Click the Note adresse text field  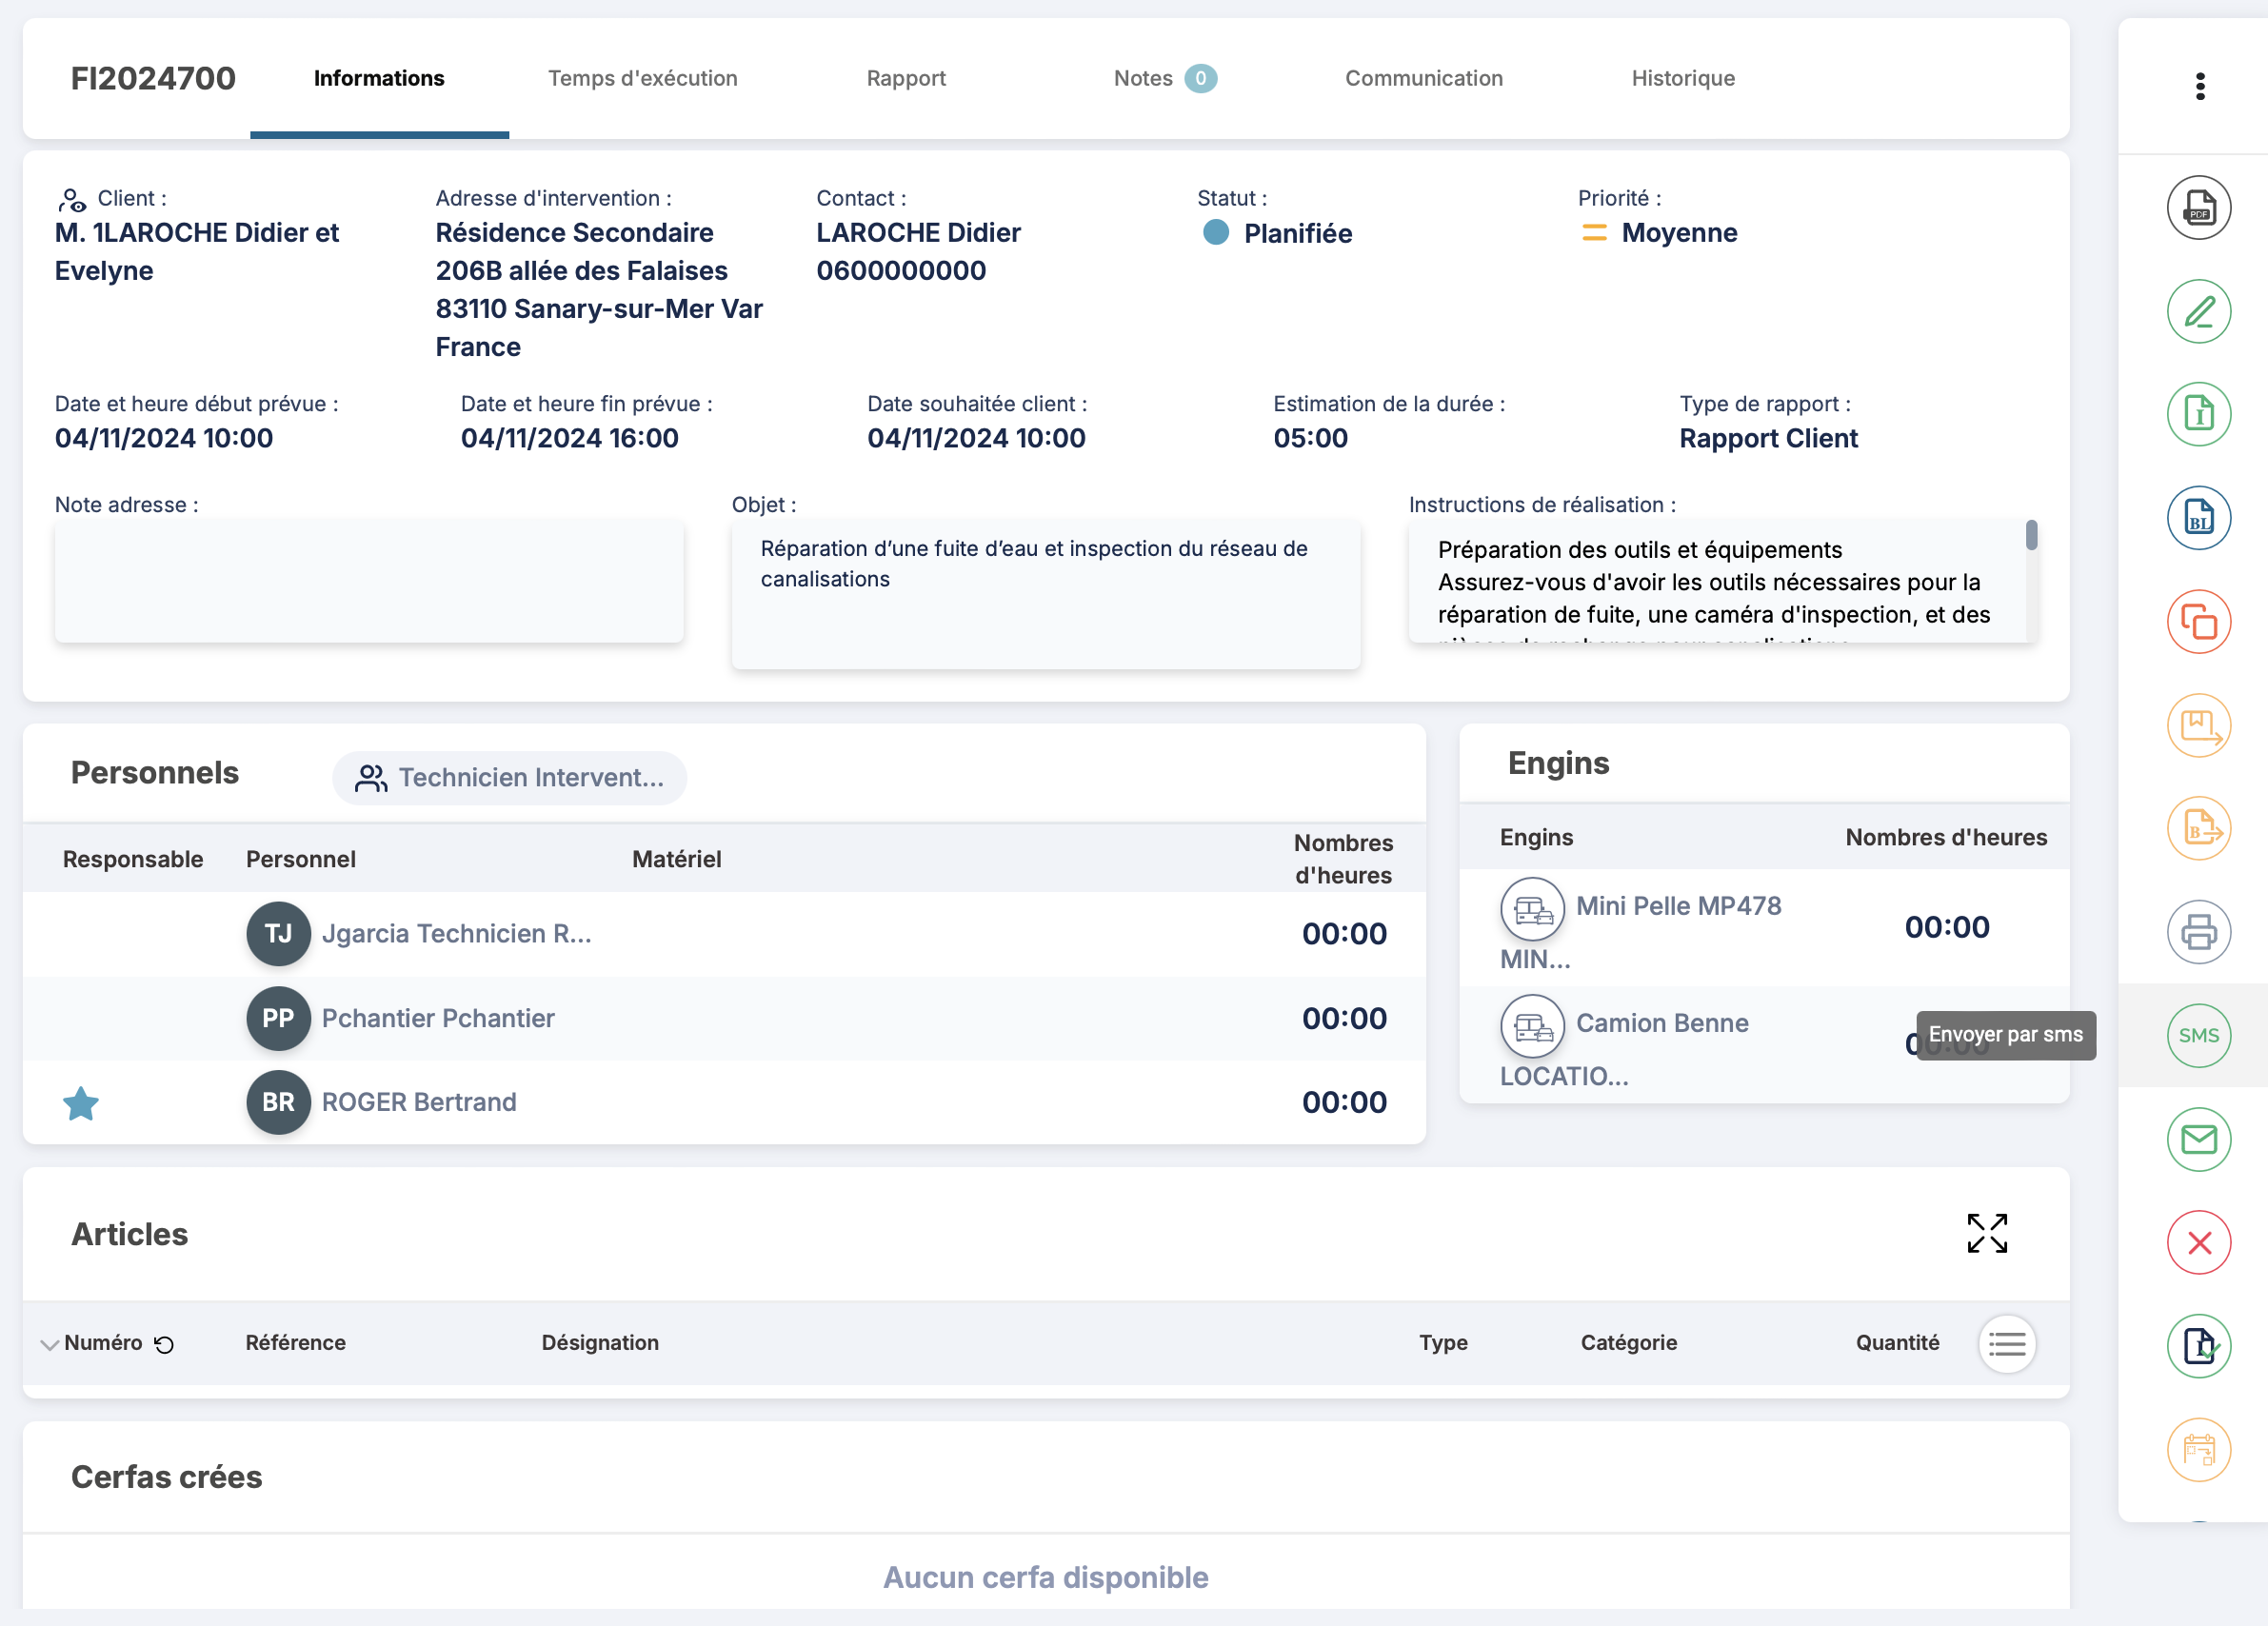point(369,581)
